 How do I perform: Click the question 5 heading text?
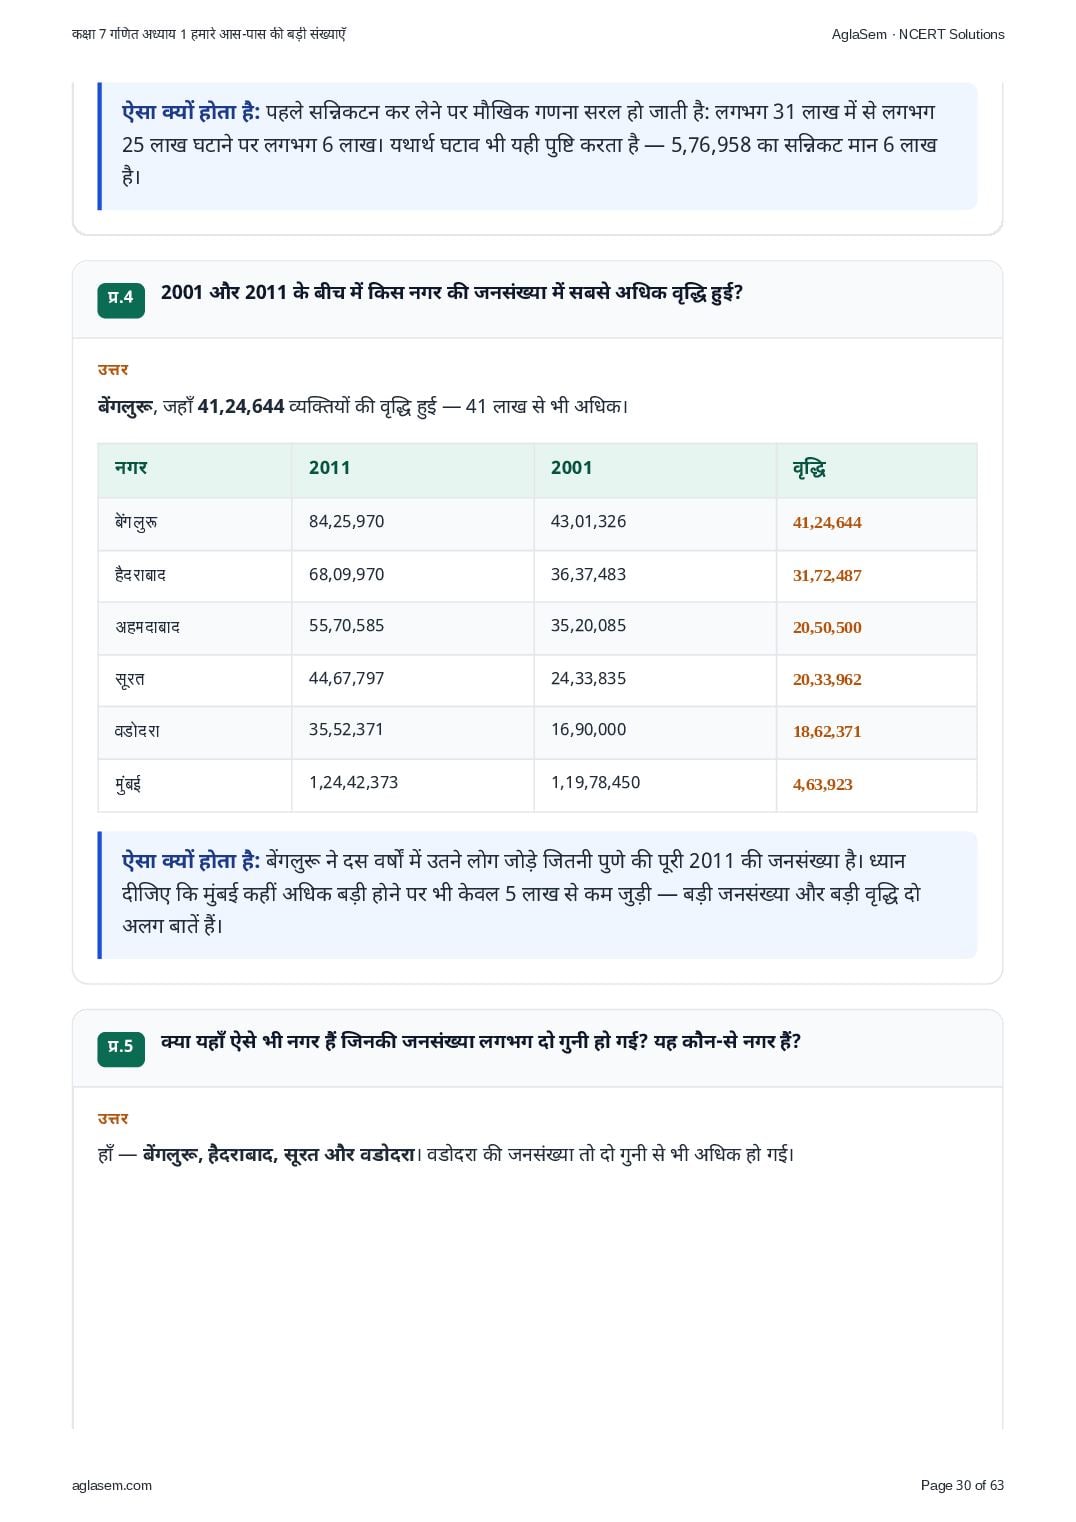(481, 1042)
